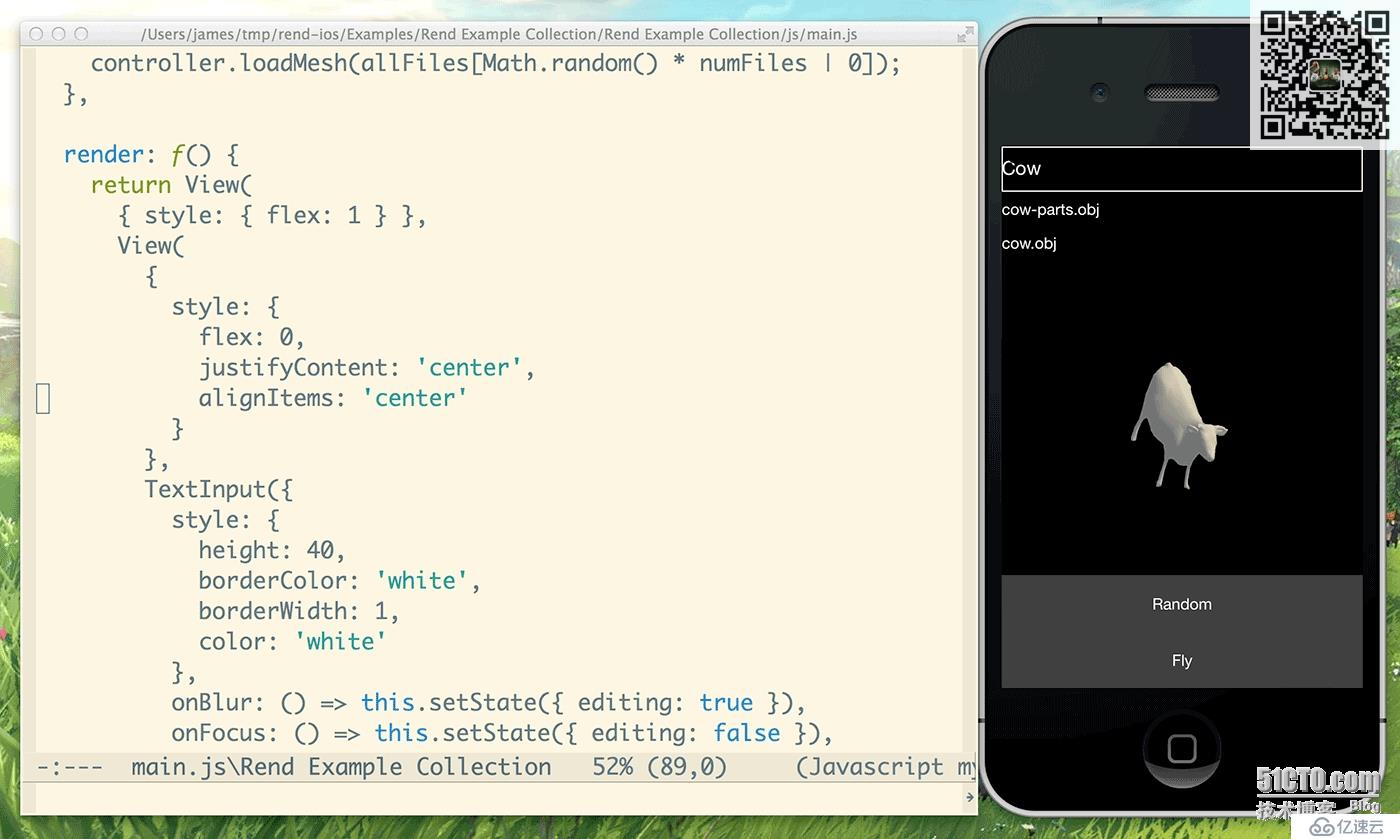Image resolution: width=1400 pixels, height=839 pixels.
Task: Click the editor window close button
Action: (x=37, y=34)
